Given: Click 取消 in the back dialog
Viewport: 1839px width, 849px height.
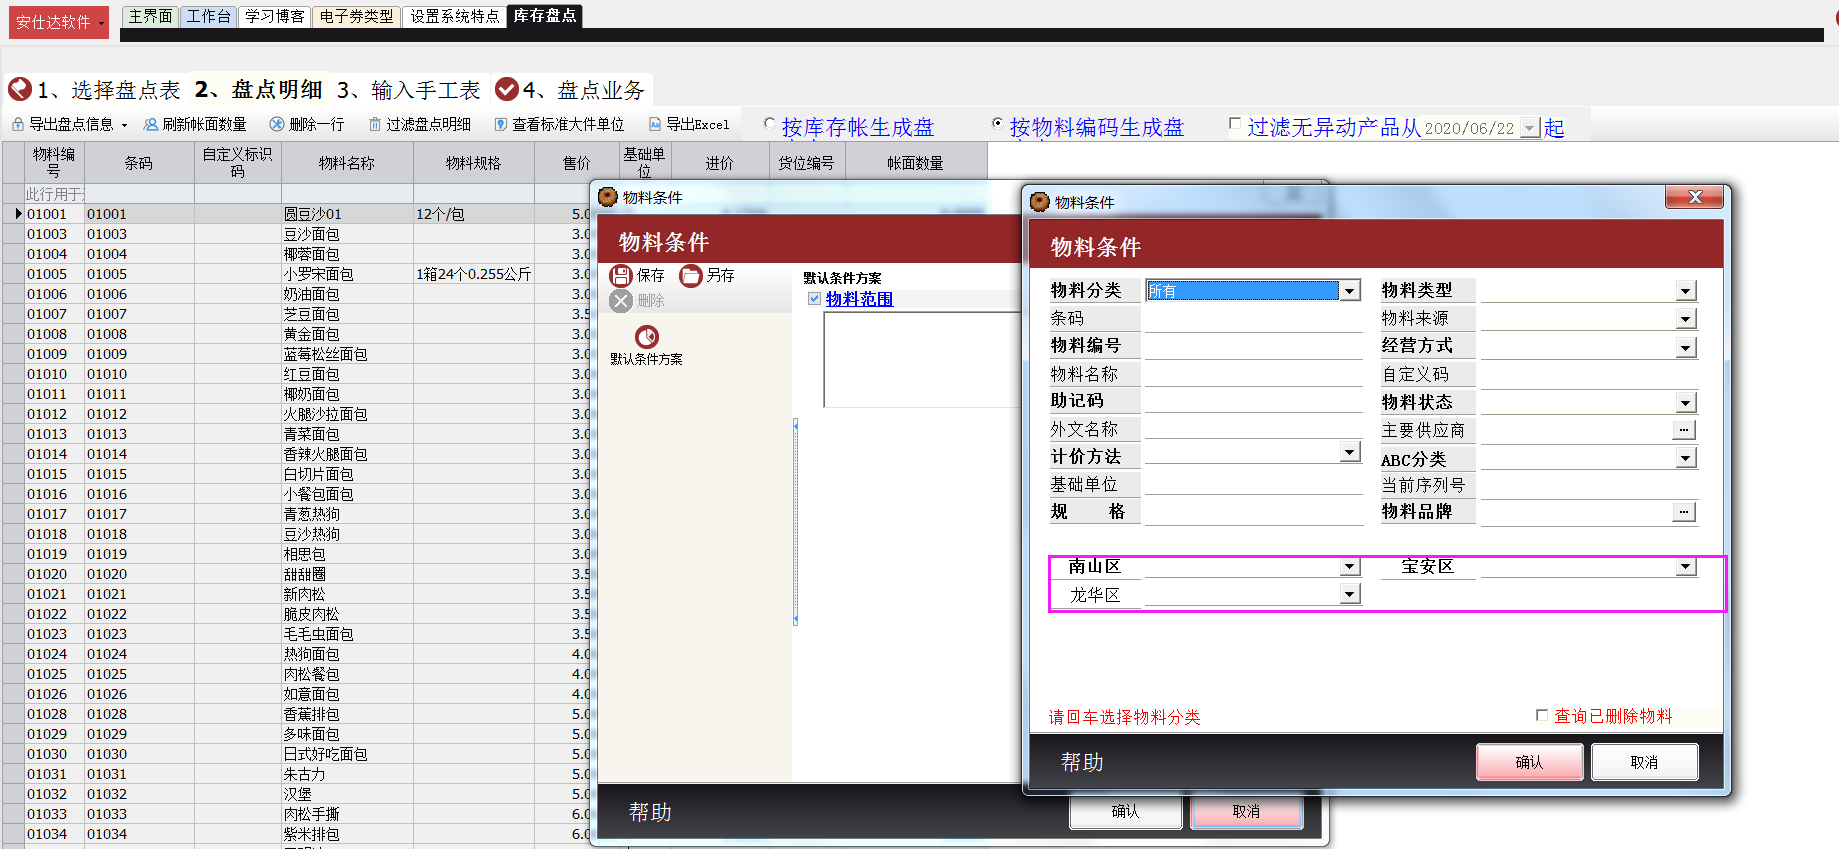Looking at the screenshot, I should (x=1246, y=811).
